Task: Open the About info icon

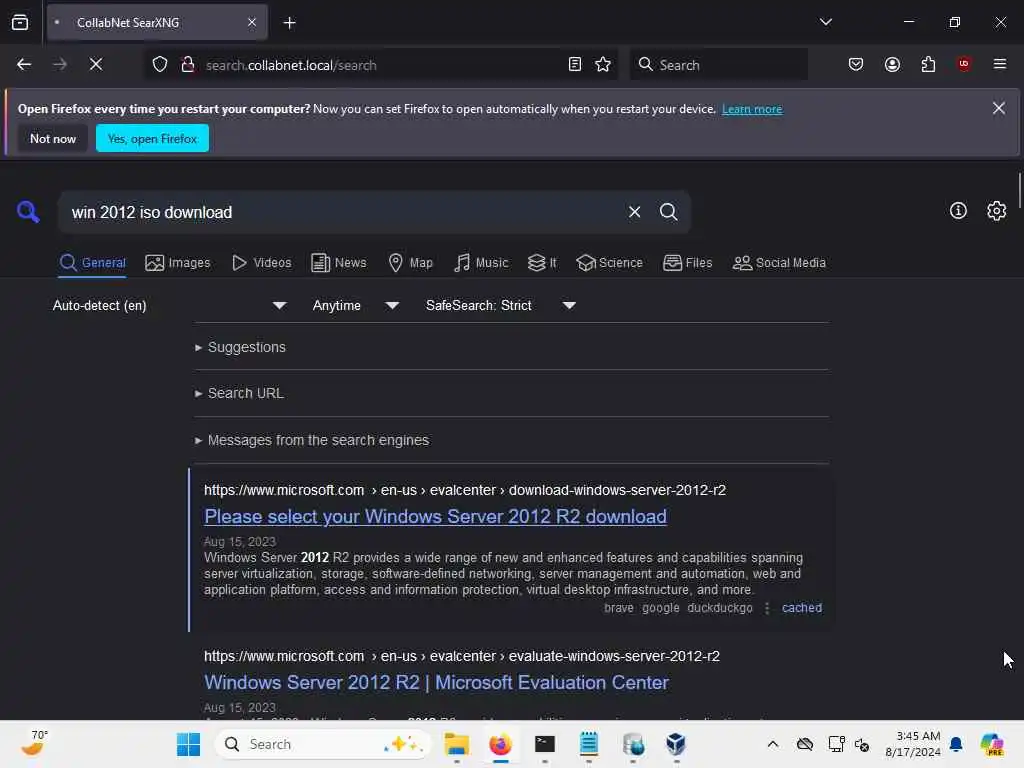Action: (x=958, y=210)
